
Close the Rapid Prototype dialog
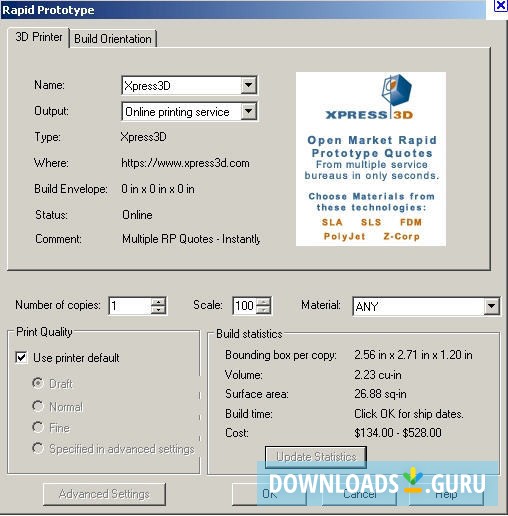click(x=500, y=6)
